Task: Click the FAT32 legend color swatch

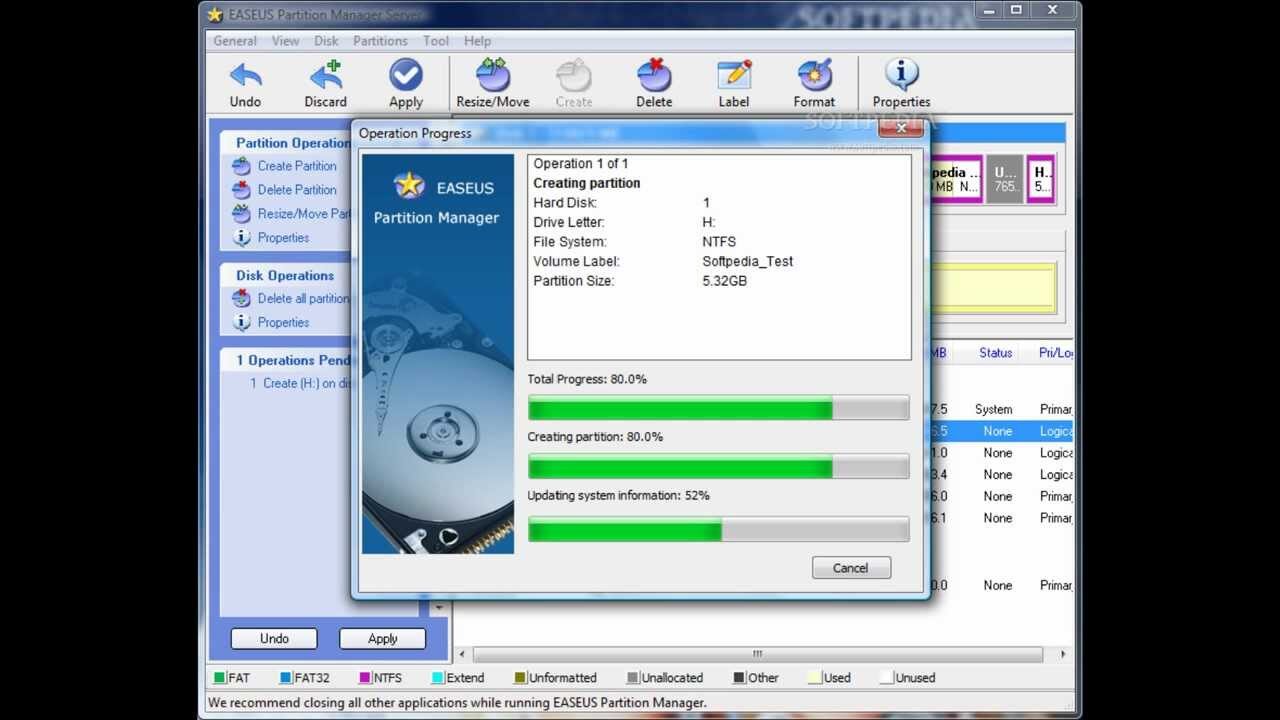Action: tap(286, 678)
